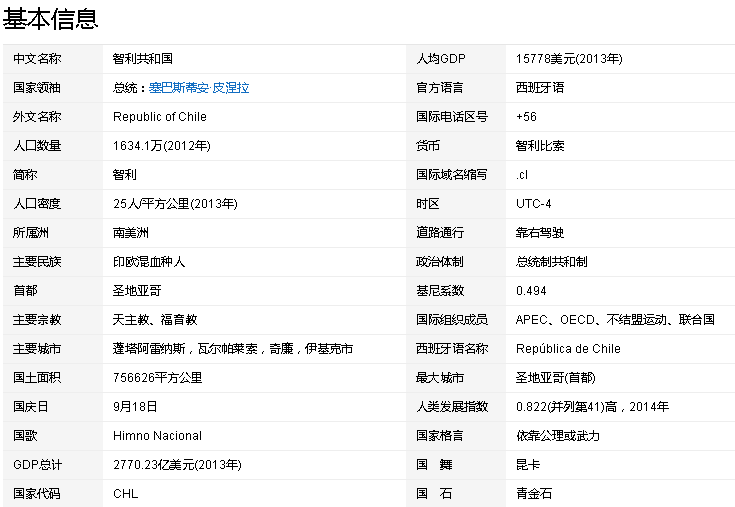Select per-capita GDP 15778美元(2013年)
The image size is (735, 507).
pos(569,59)
